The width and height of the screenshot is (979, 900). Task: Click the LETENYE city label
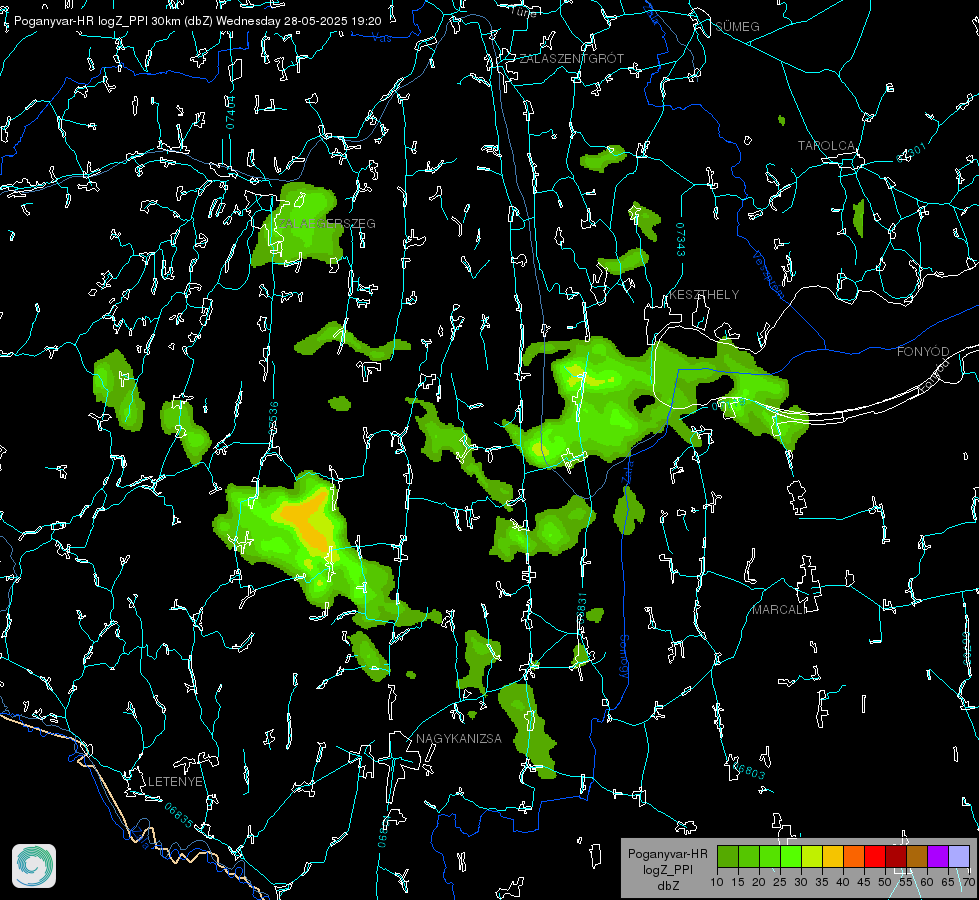175,781
